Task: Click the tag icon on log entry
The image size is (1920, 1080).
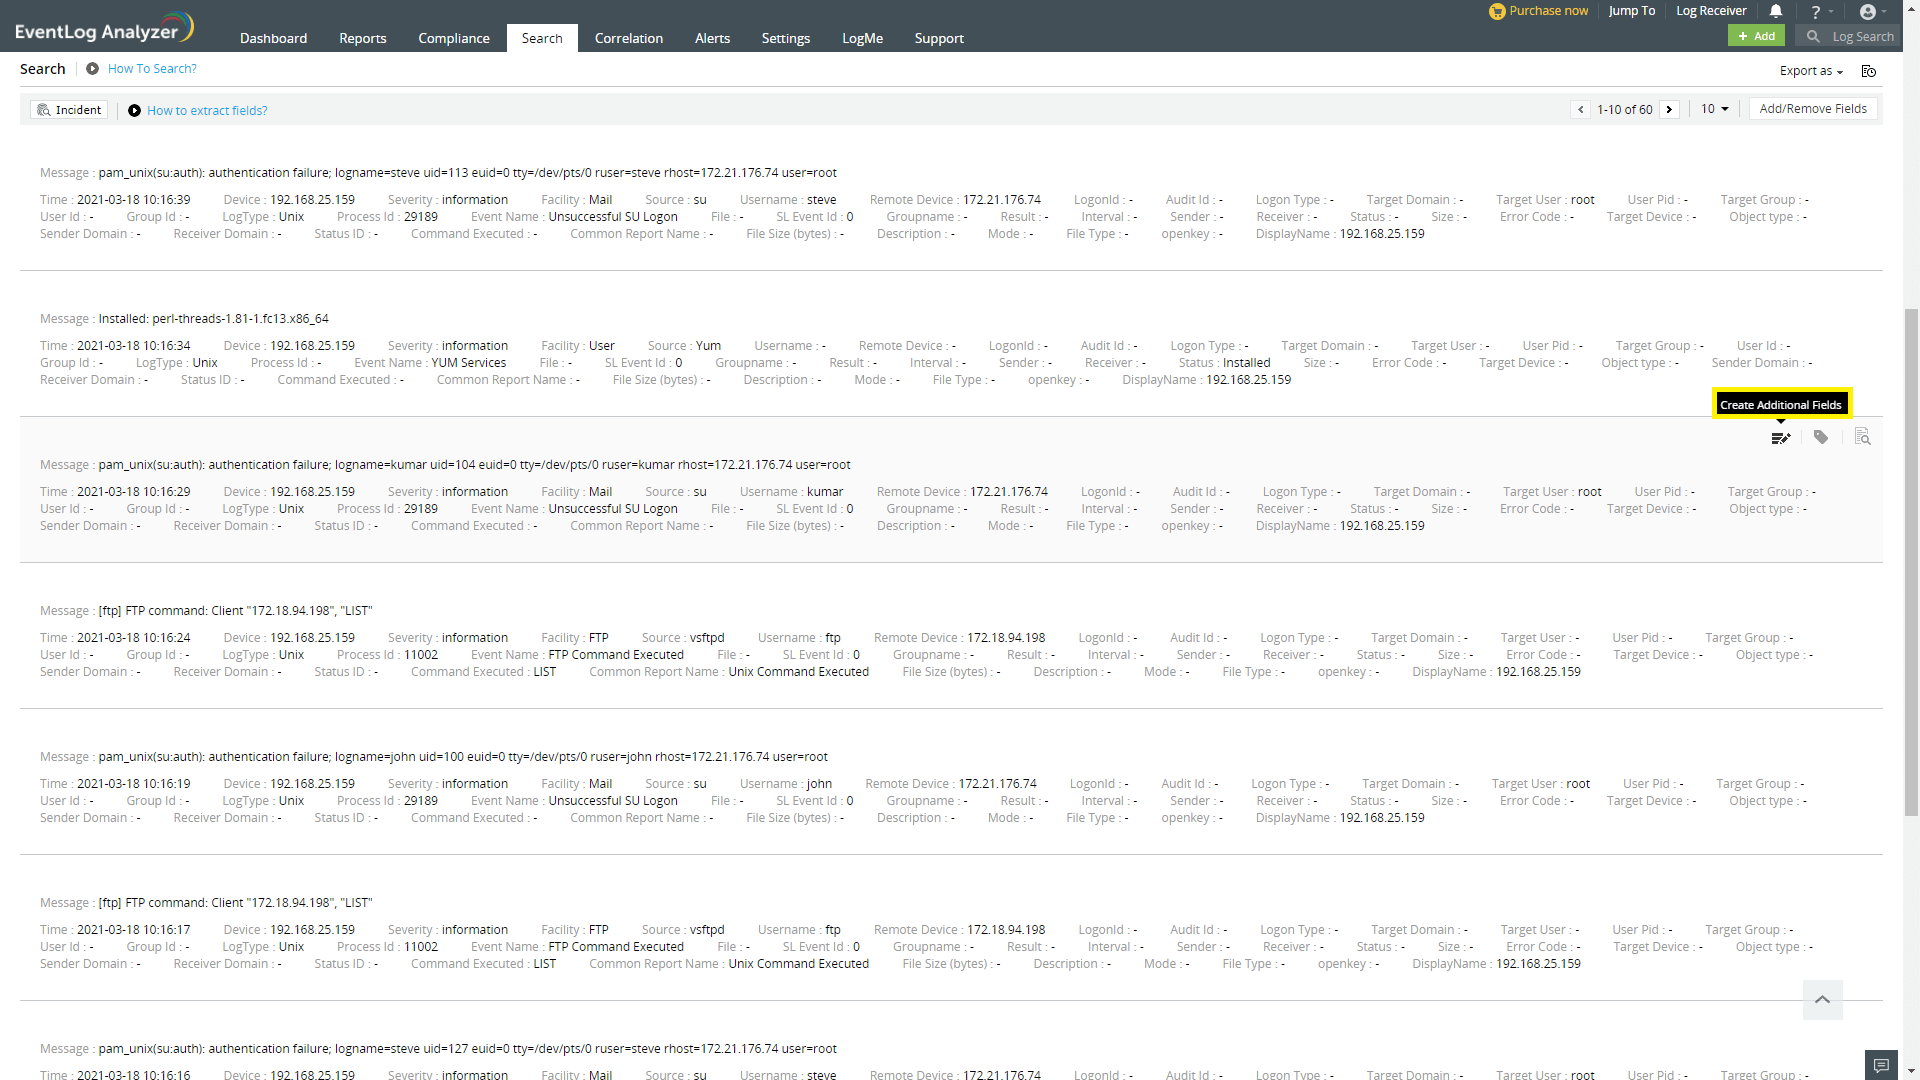Action: (x=1821, y=437)
